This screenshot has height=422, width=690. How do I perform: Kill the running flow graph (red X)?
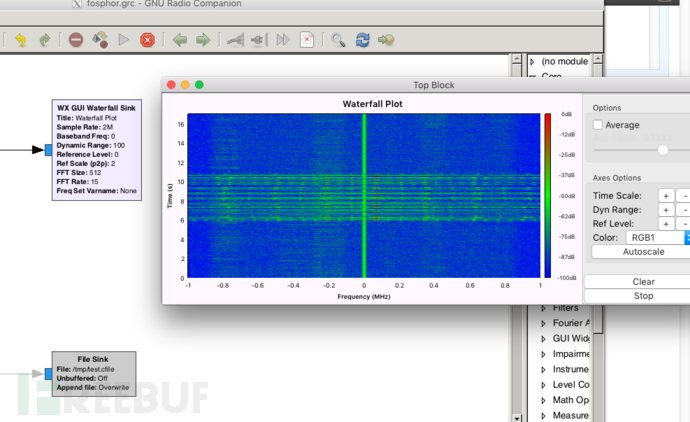(147, 40)
